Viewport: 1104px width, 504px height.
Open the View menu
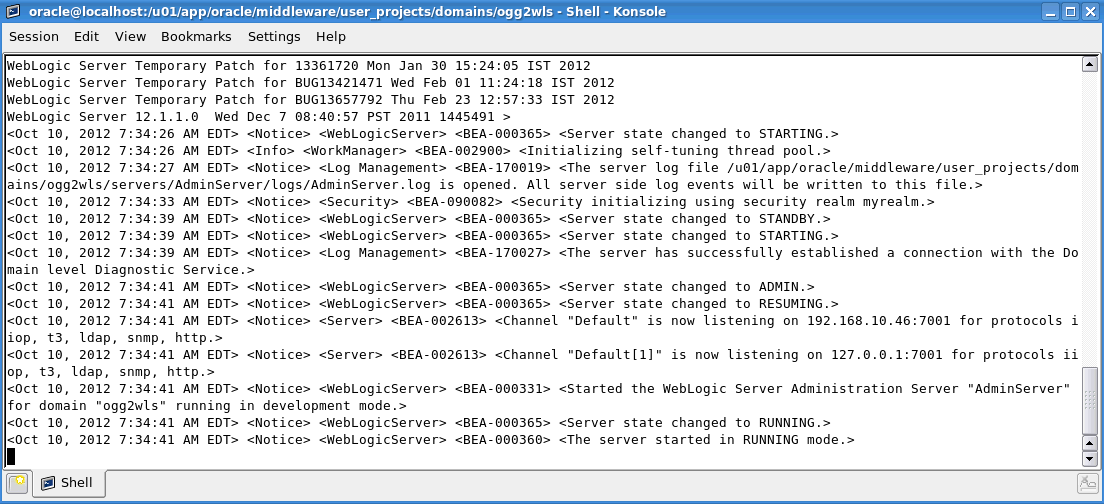click(130, 36)
